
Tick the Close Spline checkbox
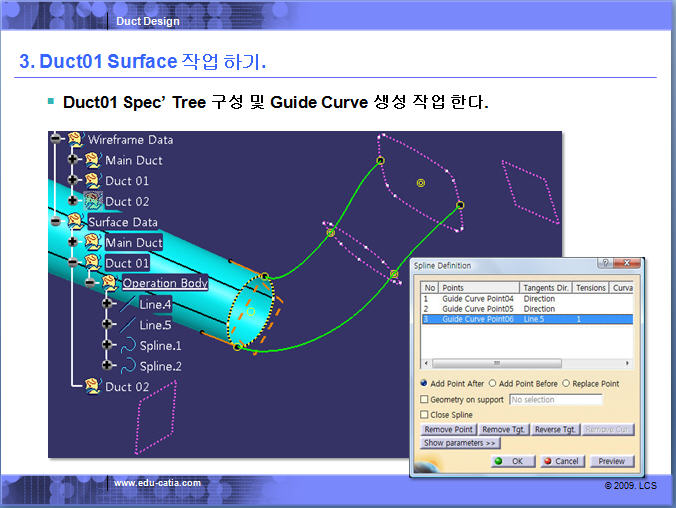coord(425,414)
